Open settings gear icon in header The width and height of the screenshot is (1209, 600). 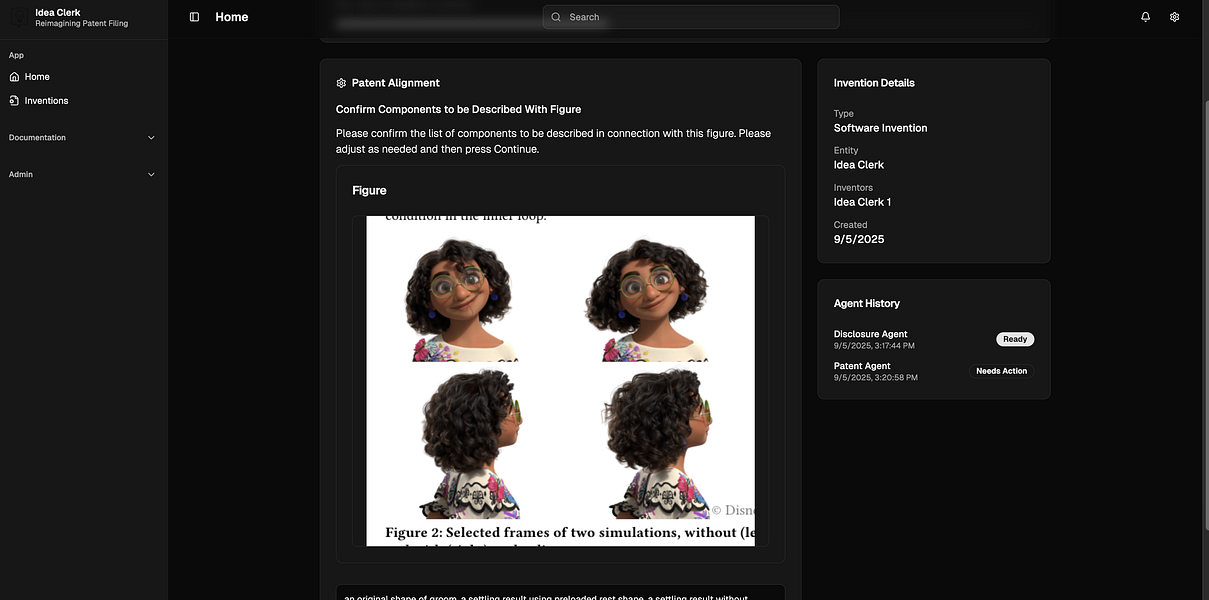[x=1175, y=17]
